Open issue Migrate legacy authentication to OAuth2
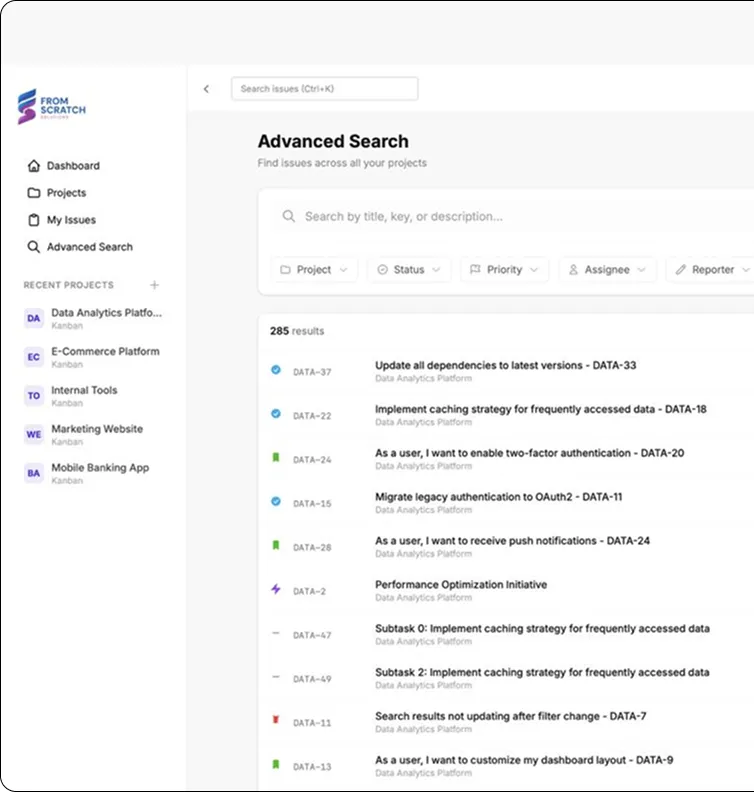The image size is (754, 792). pos(498,497)
